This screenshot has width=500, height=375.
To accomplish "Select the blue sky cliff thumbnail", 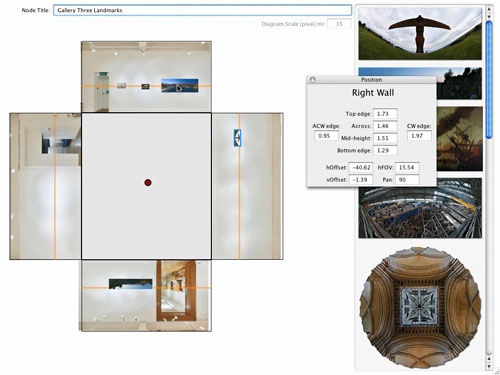I will [459, 83].
